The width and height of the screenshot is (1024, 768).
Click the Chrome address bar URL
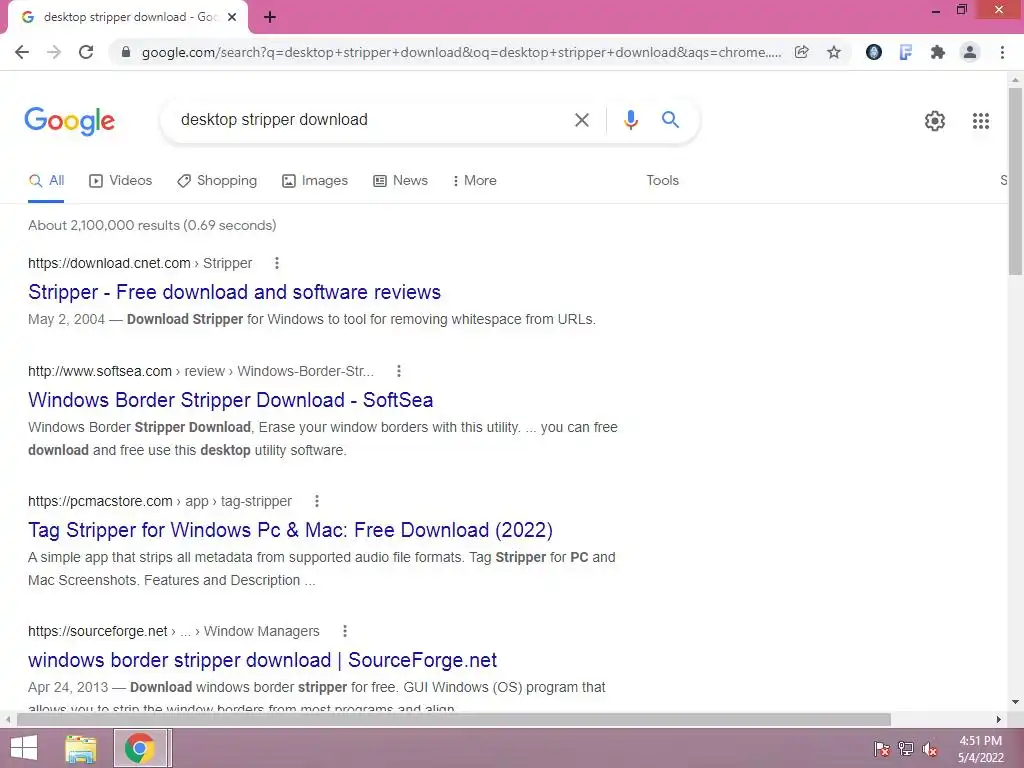click(461, 52)
